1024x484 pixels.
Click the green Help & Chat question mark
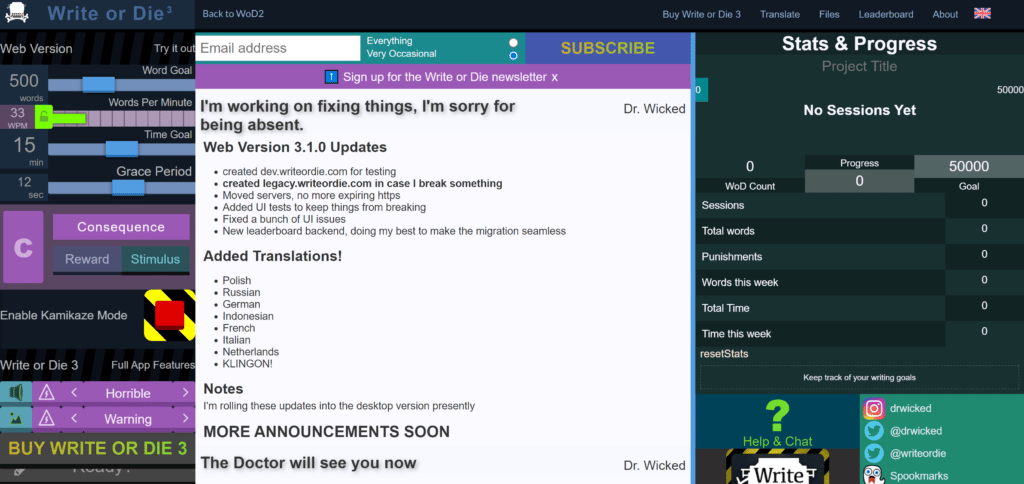(777, 416)
